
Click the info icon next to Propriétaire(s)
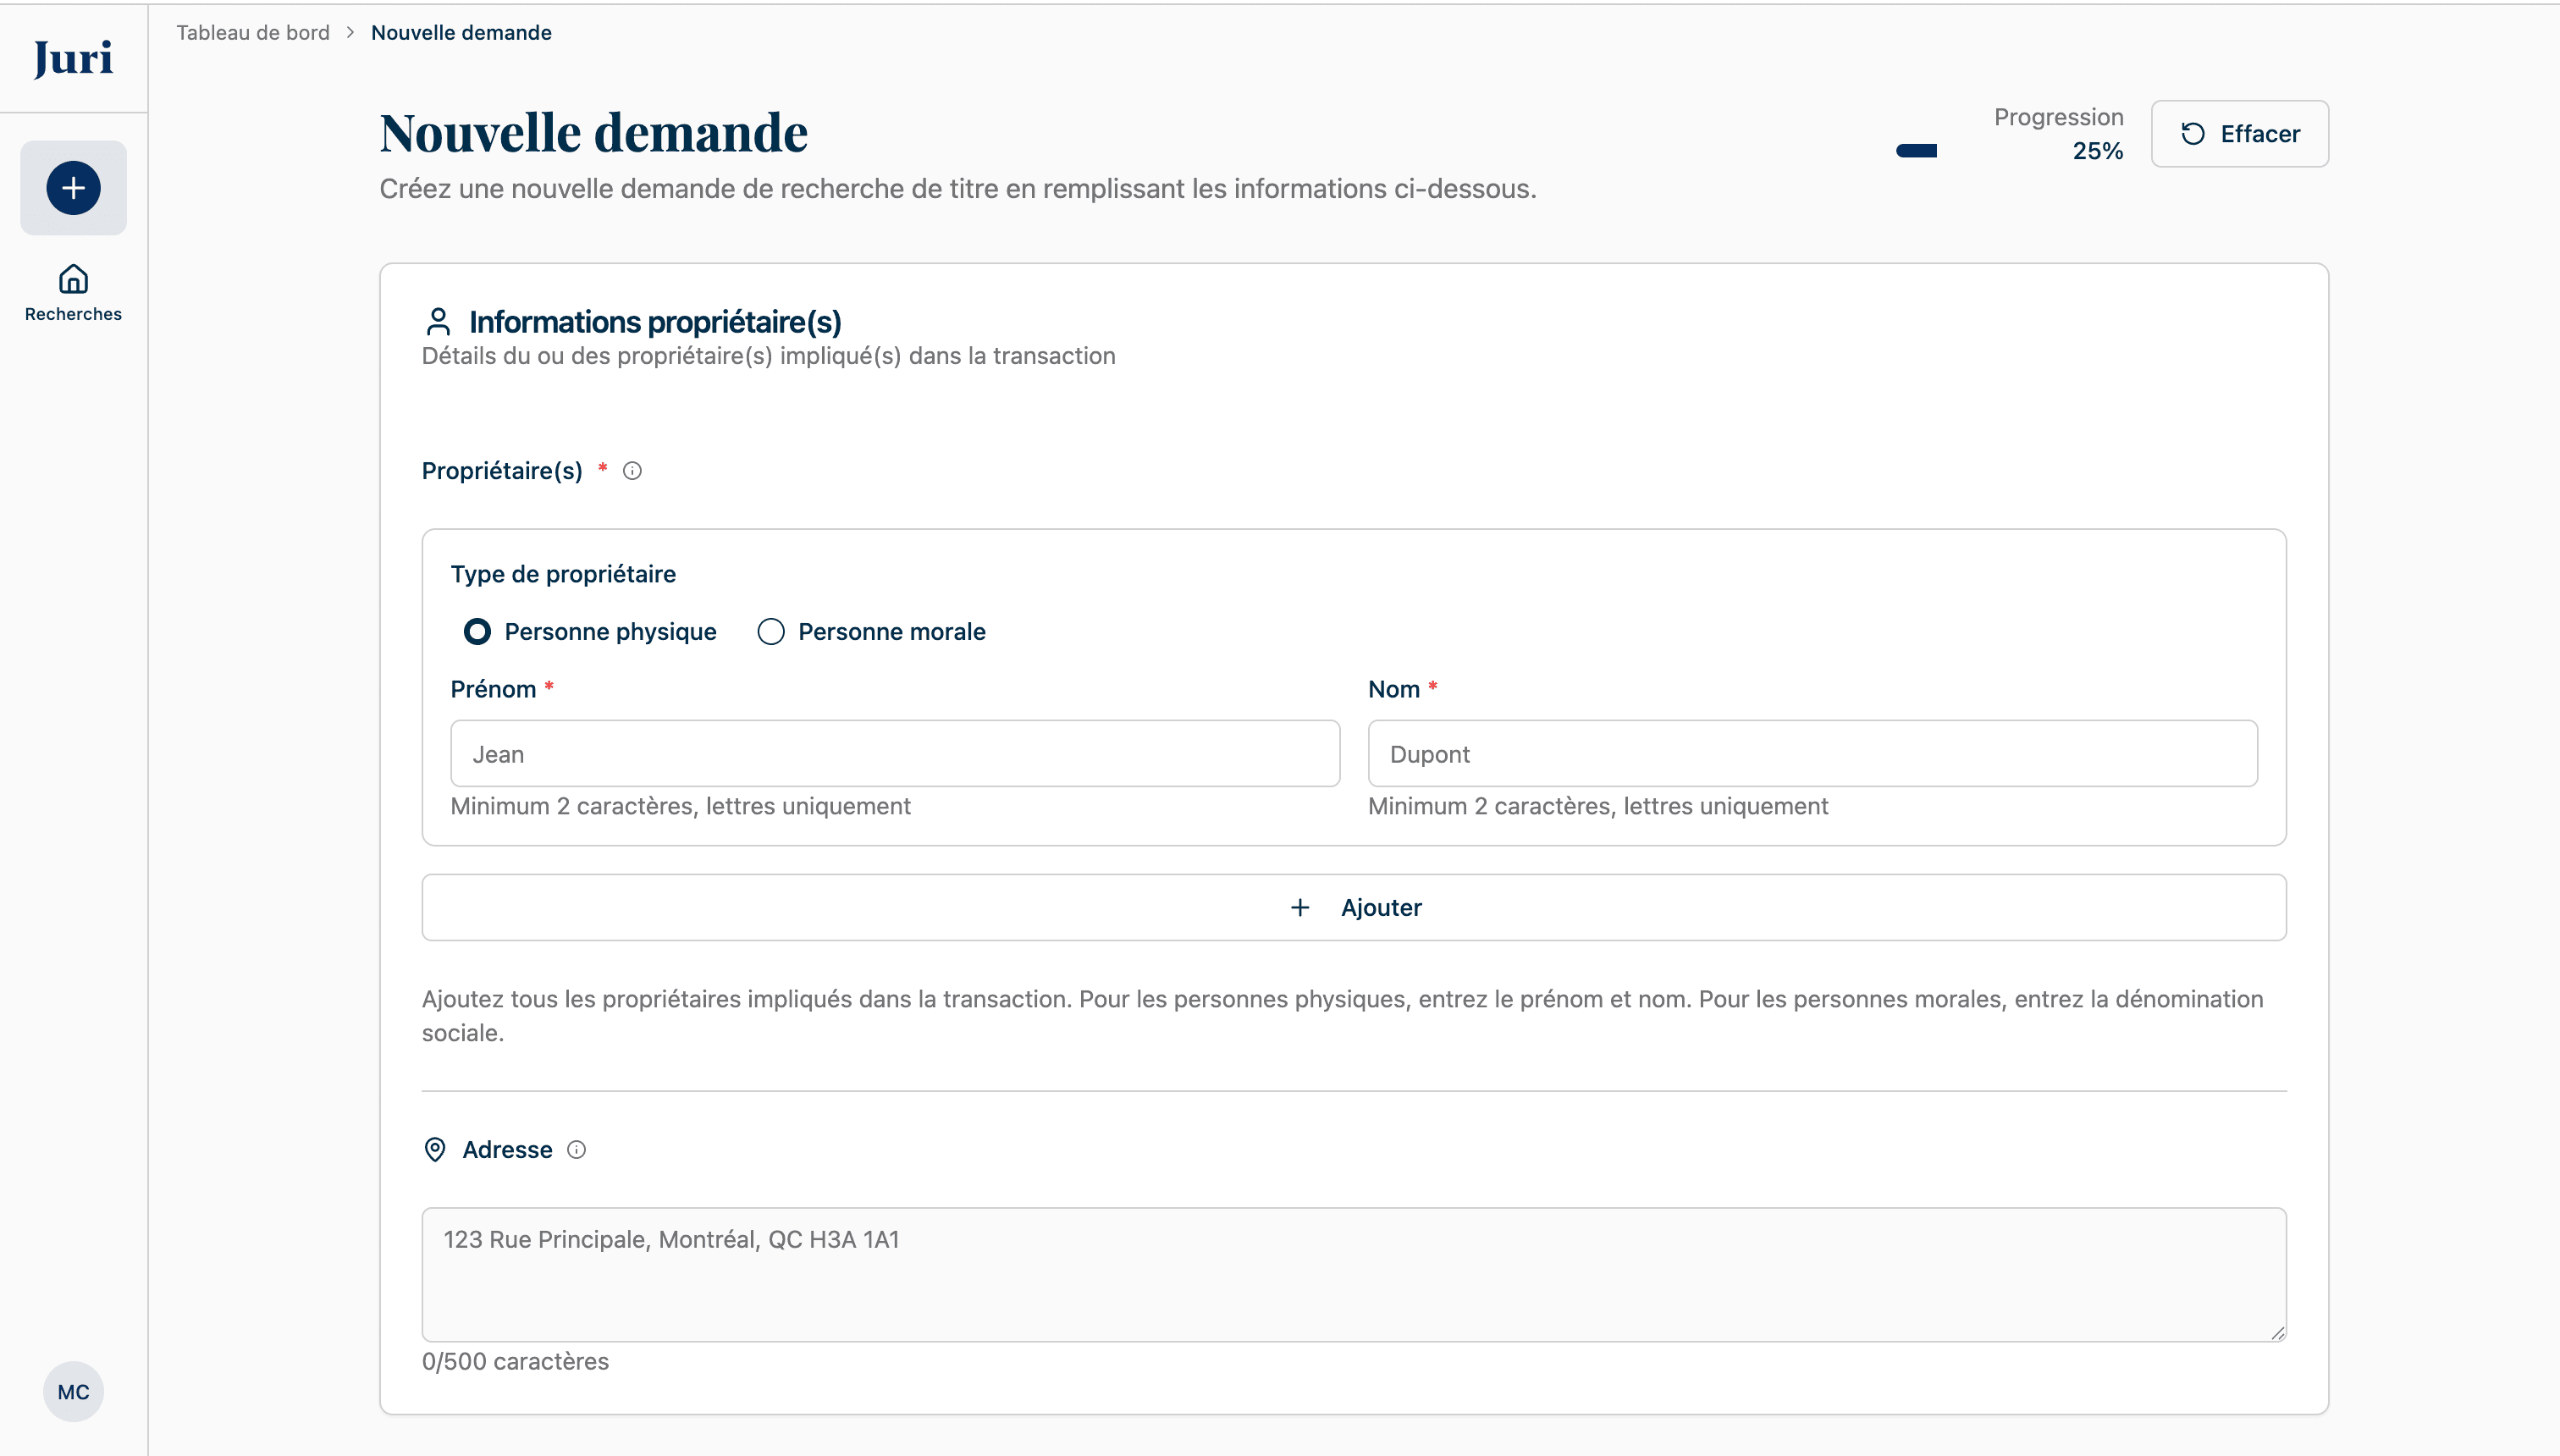coord(632,470)
